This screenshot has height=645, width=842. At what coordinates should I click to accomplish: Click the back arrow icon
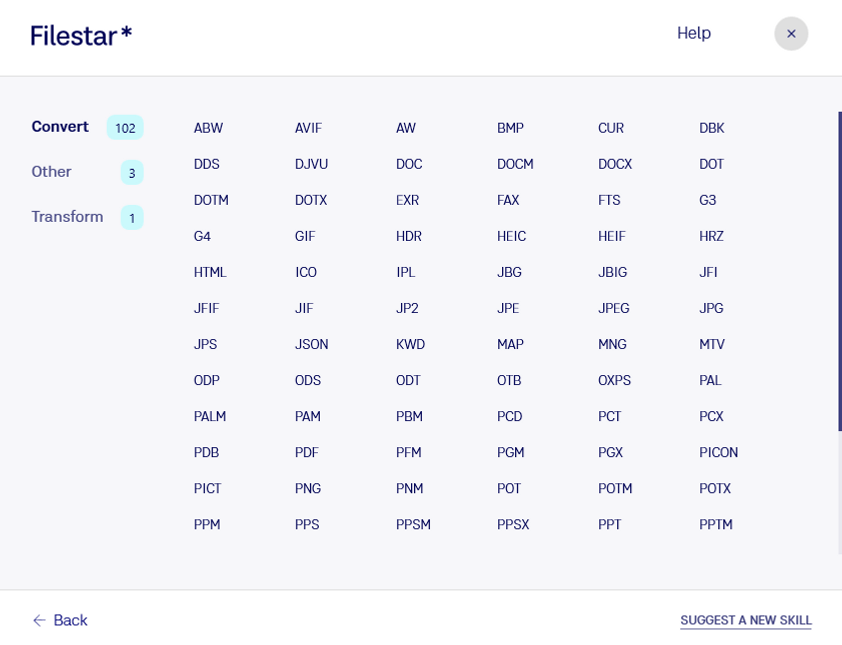coord(39,620)
